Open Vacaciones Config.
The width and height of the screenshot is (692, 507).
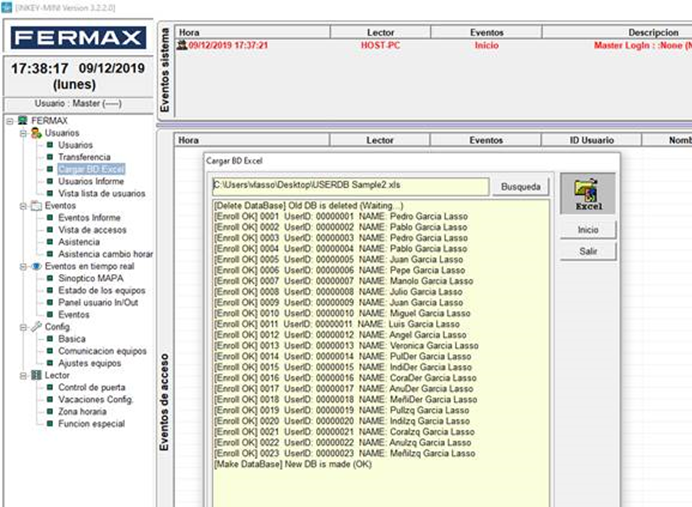click(95, 399)
